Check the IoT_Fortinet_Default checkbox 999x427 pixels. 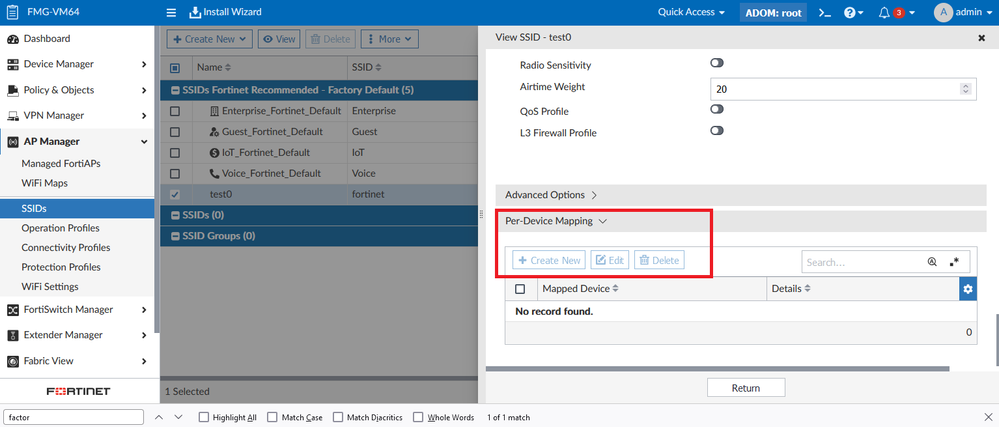[x=175, y=153]
